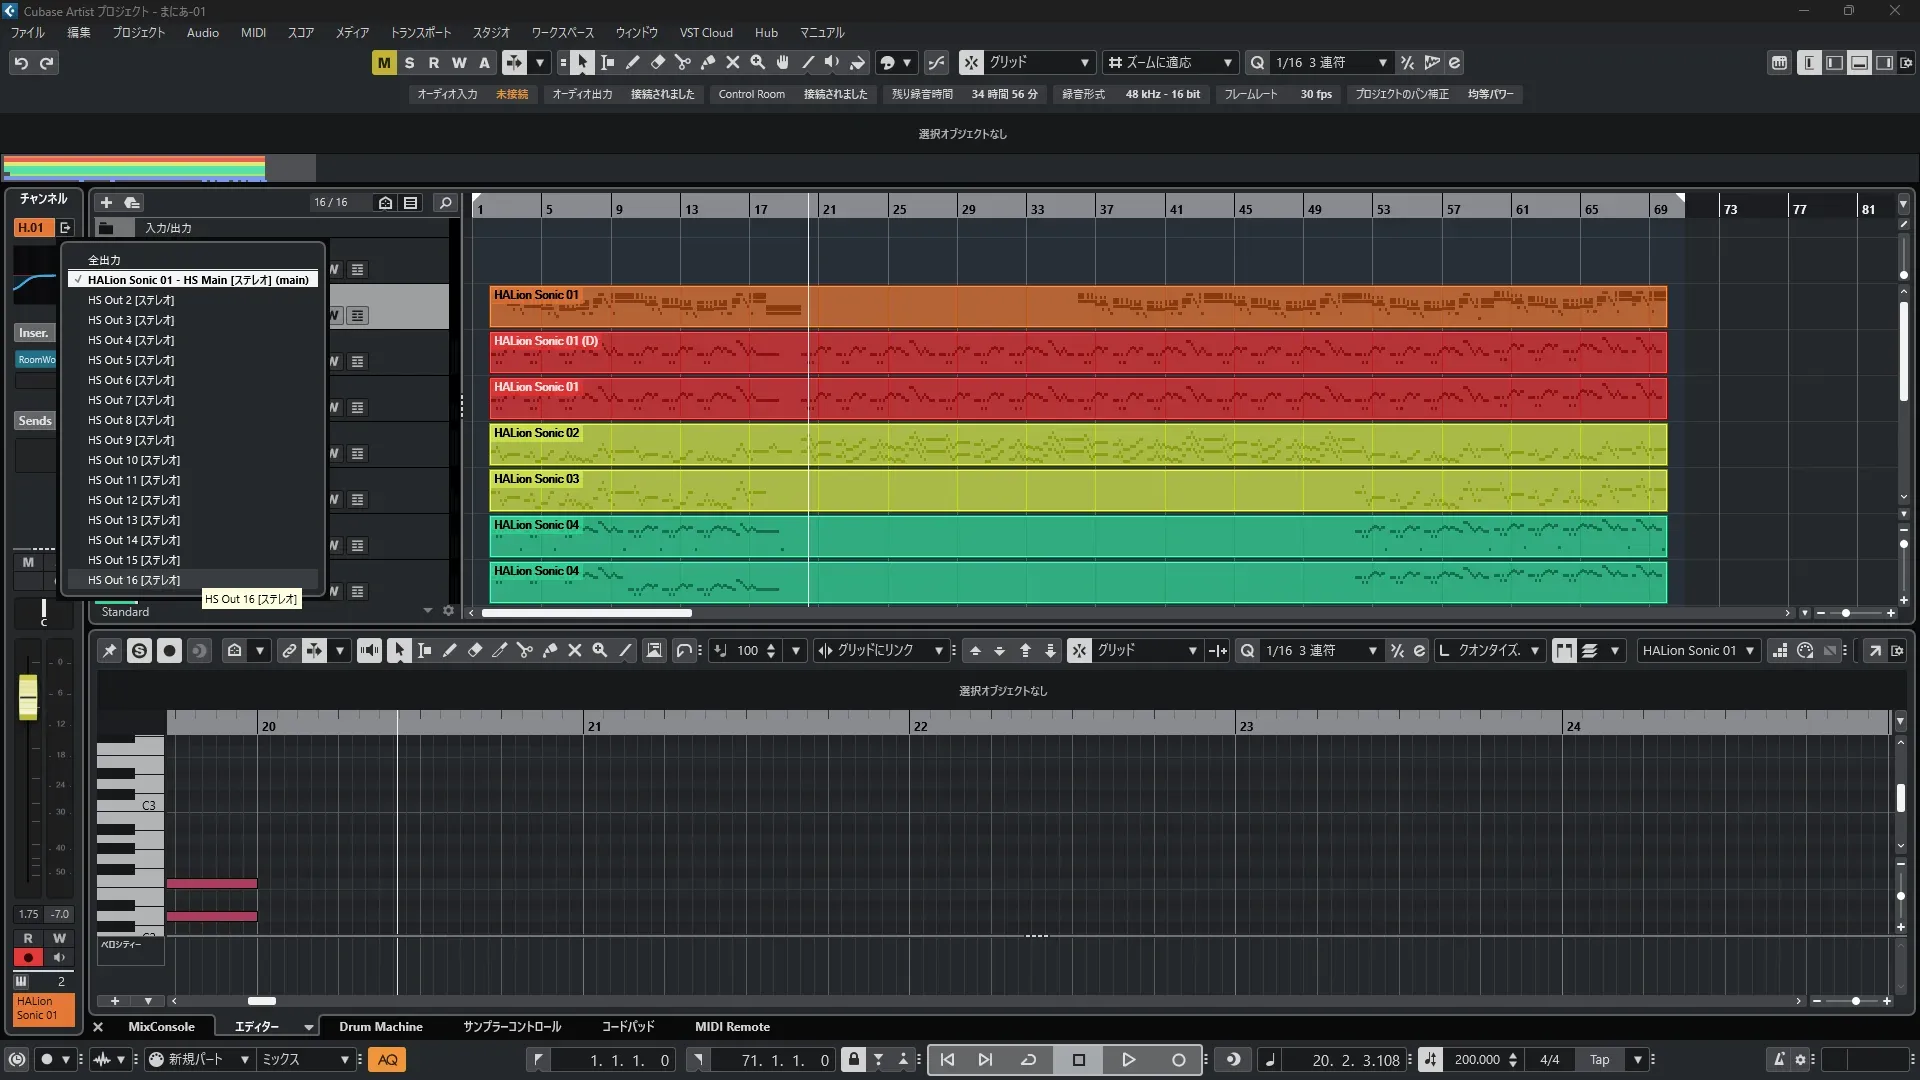Select the Eraser tool in top toolbar

[x=658, y=63]
